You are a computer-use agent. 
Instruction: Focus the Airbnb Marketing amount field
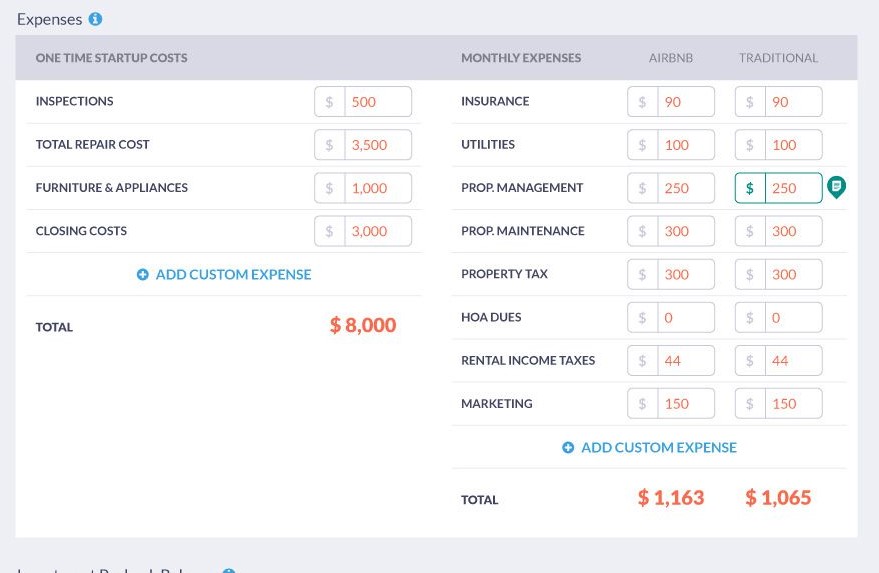[685, 404]
